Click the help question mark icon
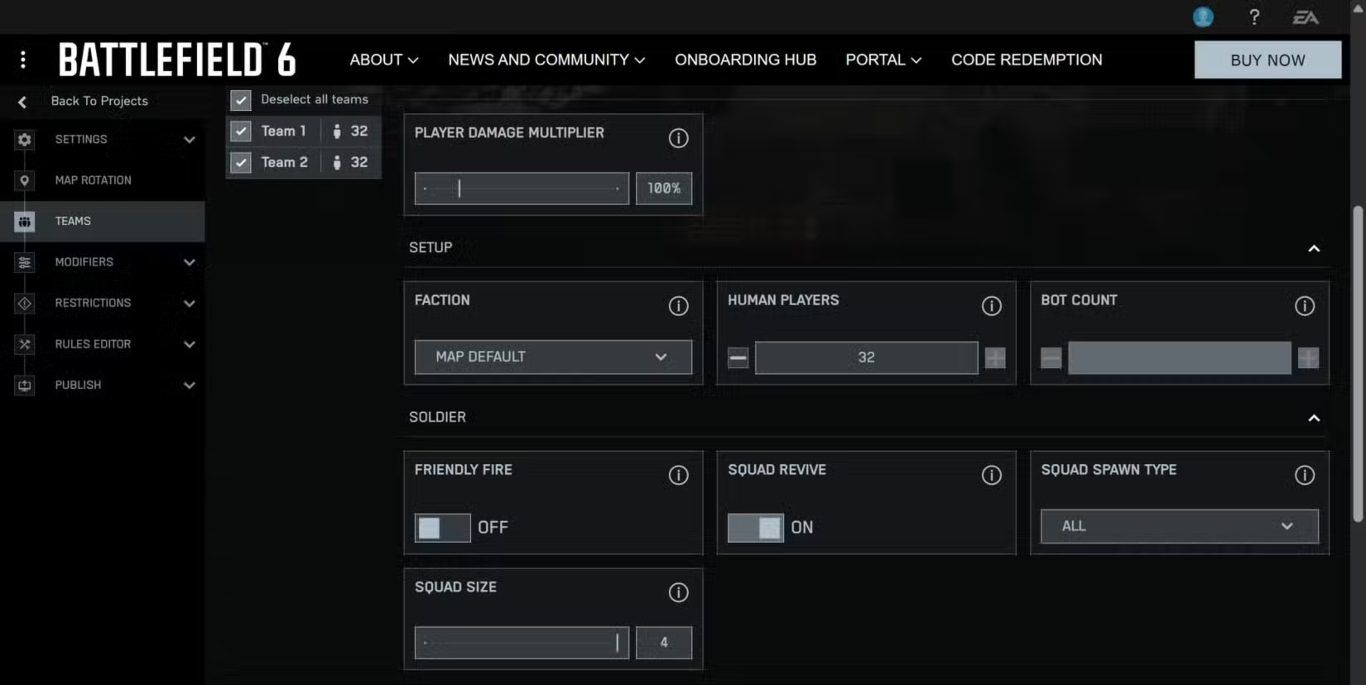The height and width of the screenshot is (685, 1366). coord(1254,17)
